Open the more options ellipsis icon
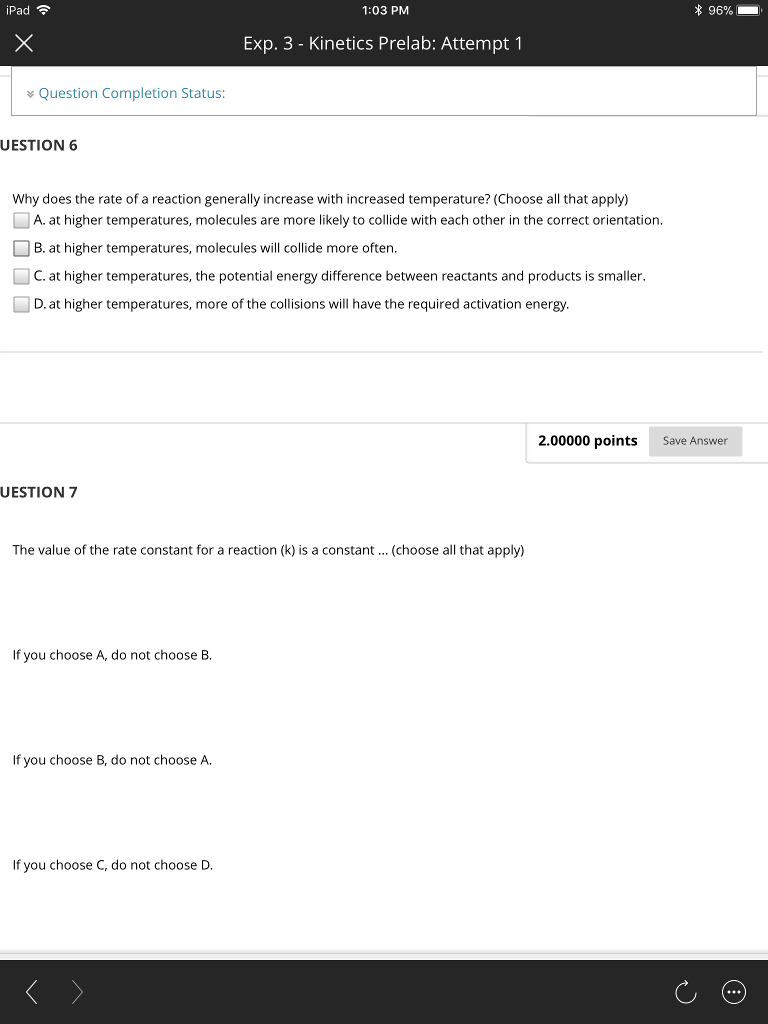 pyautogui.click(x=733, y=992)
